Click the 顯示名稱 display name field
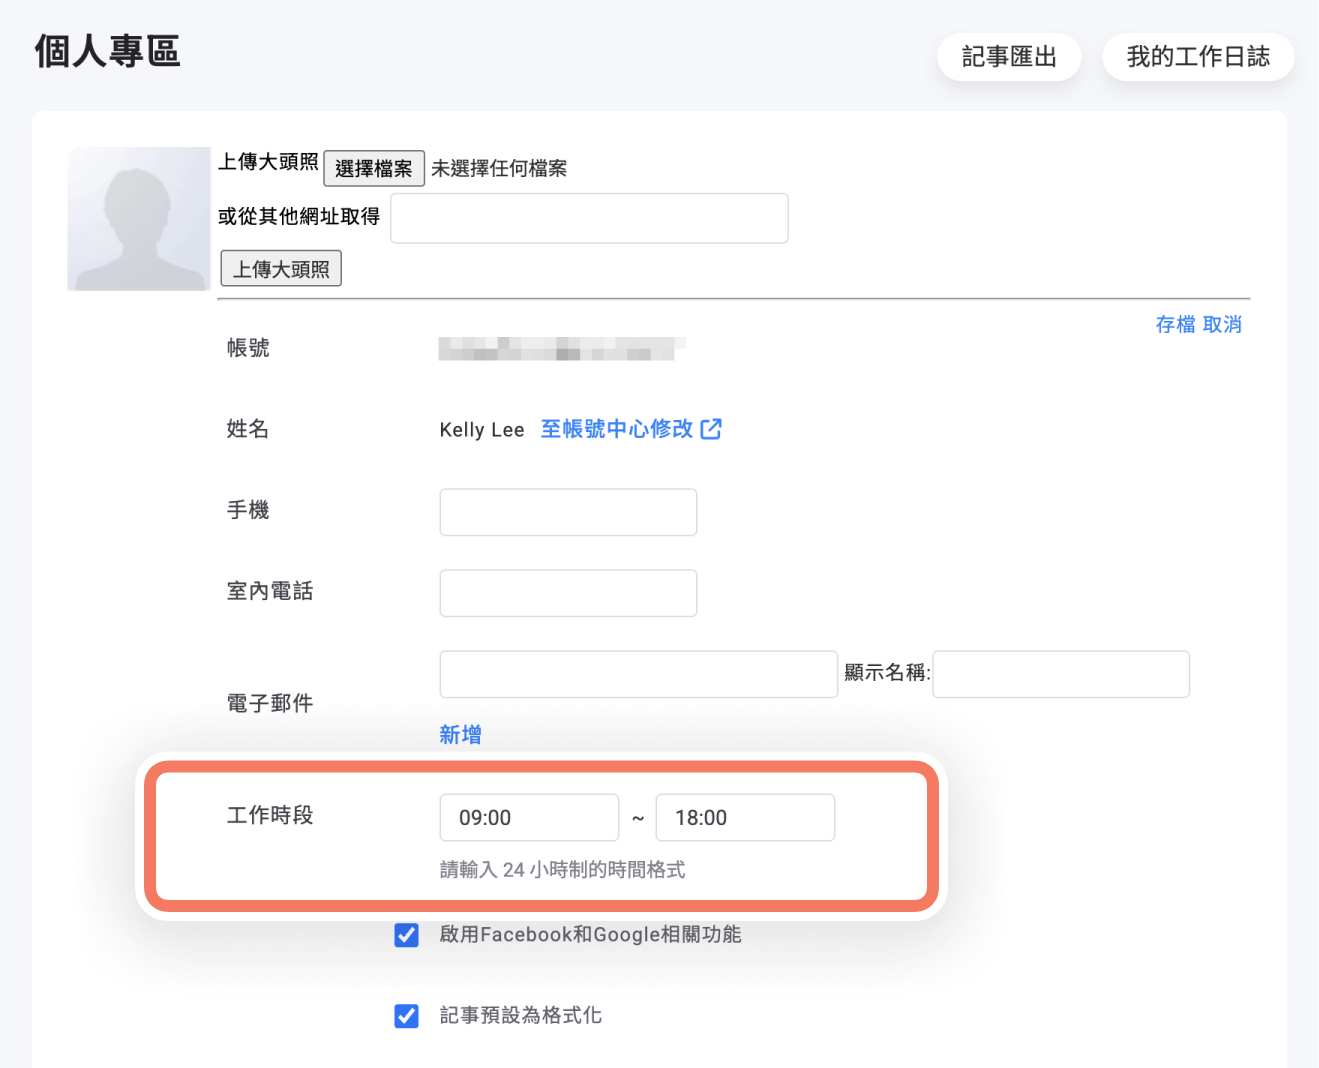 [x=1060, y=674]
